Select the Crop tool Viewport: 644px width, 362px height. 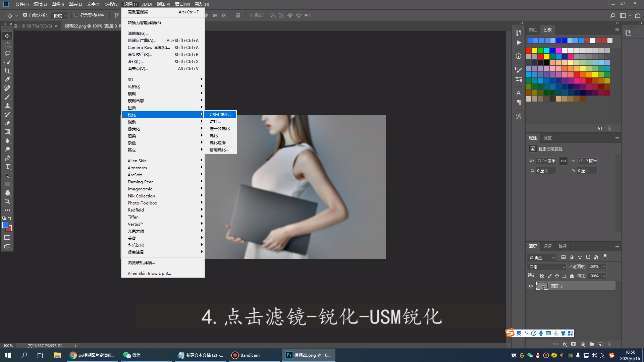coord(7,71)
